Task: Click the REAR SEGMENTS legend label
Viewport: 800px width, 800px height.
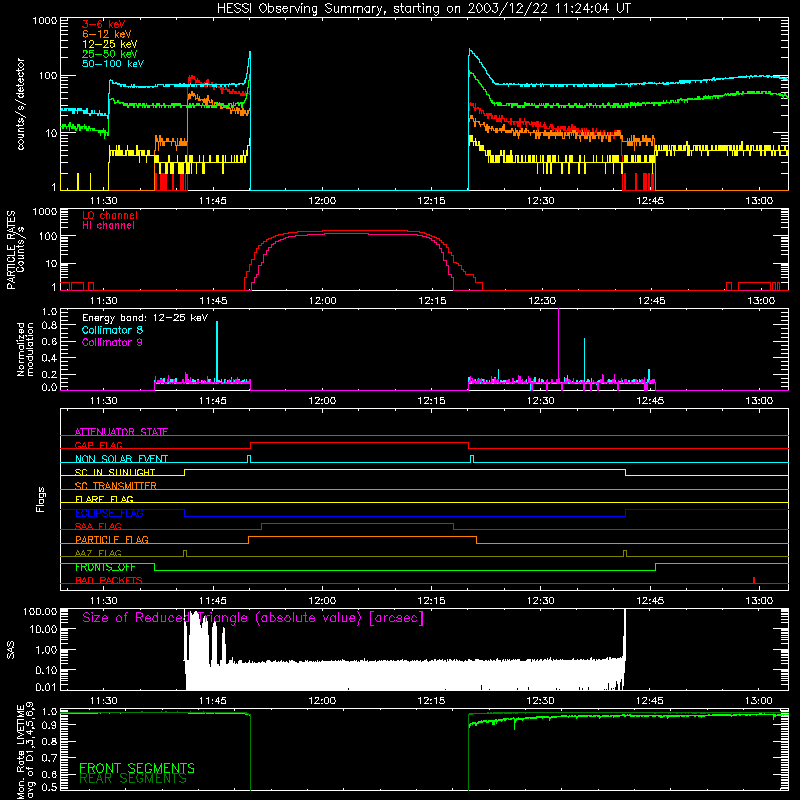Action: [x=133, y=779]
